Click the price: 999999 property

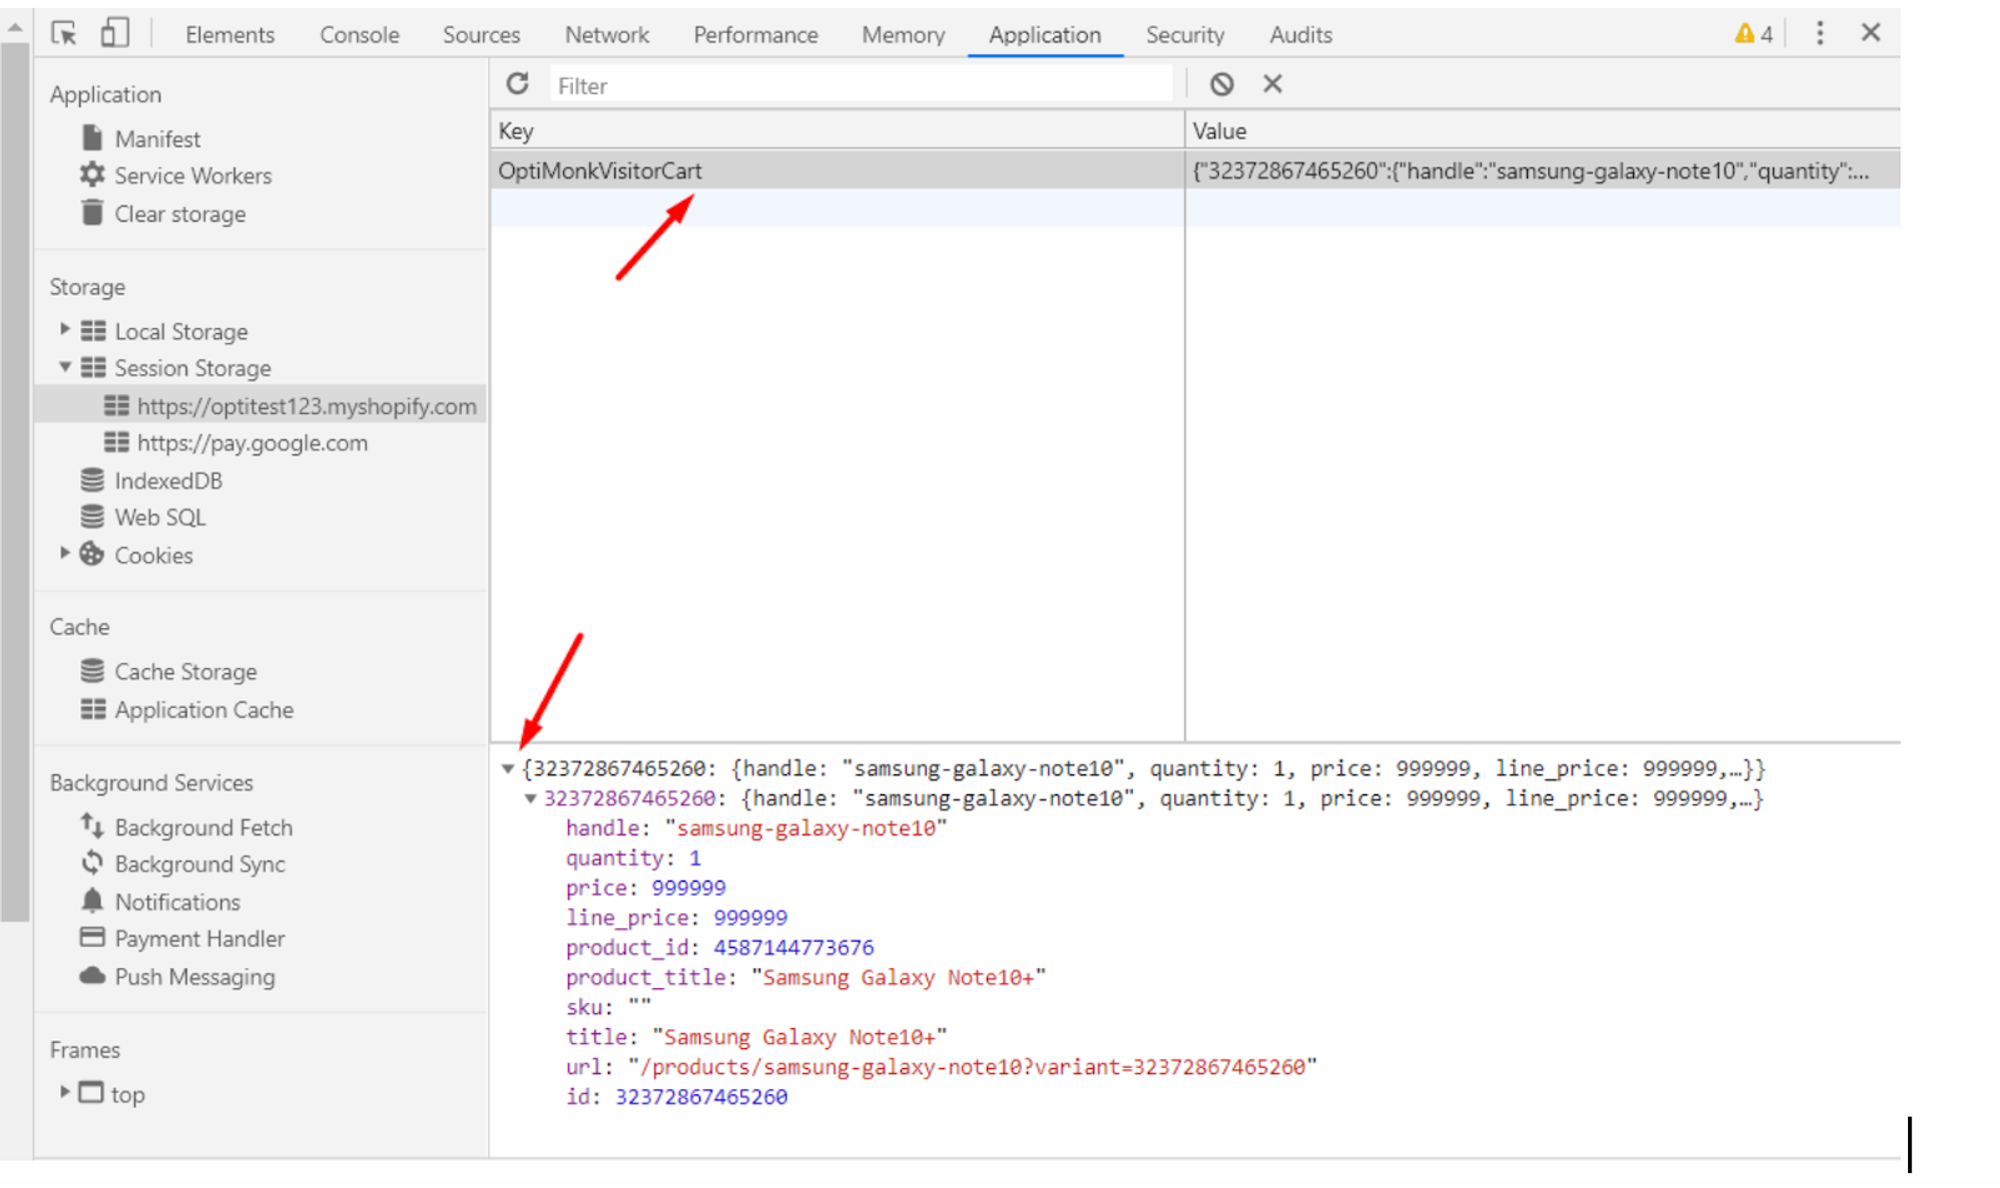coord(645,888)
